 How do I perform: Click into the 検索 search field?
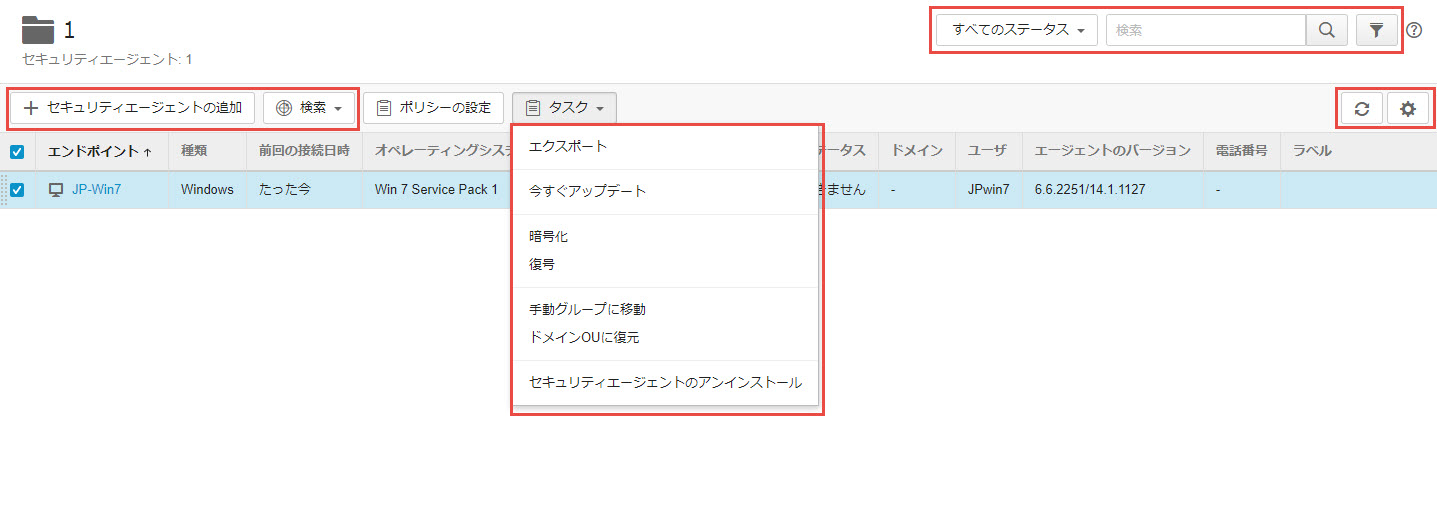1205,30
